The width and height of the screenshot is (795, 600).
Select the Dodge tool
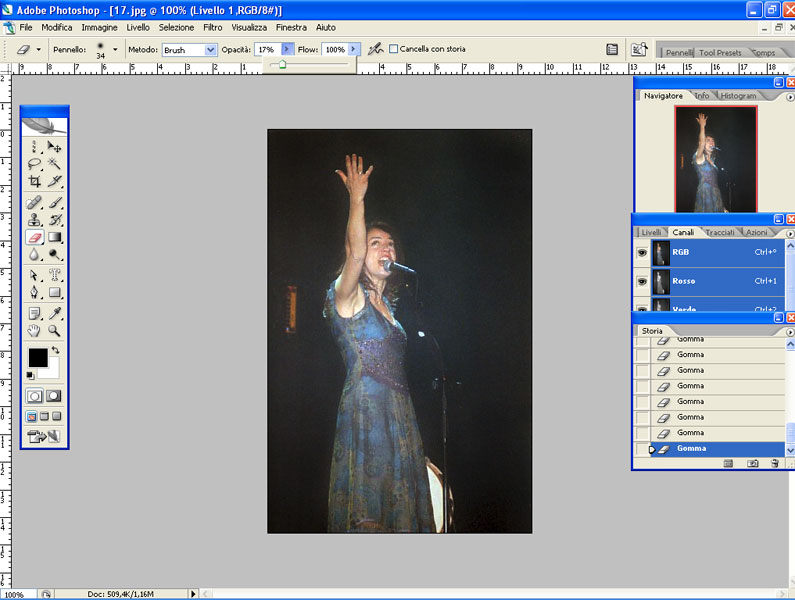[54, 254]
